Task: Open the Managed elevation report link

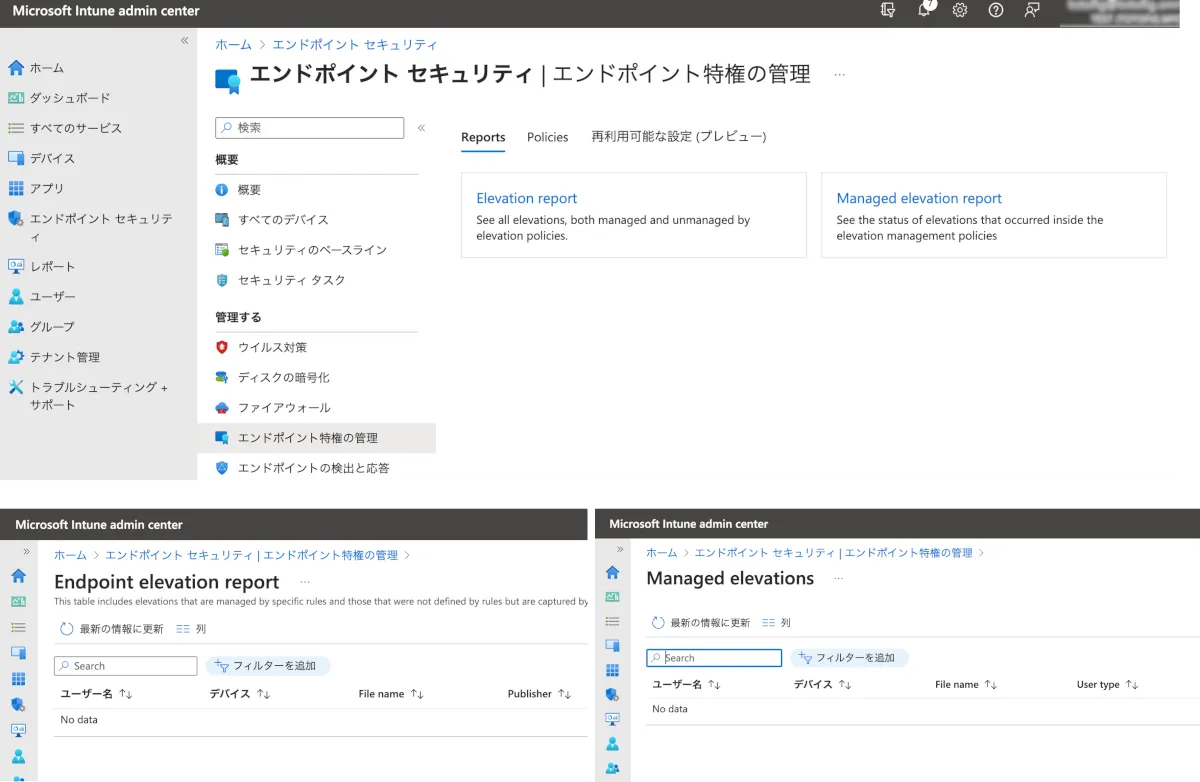Action: [x=918, y=198]
